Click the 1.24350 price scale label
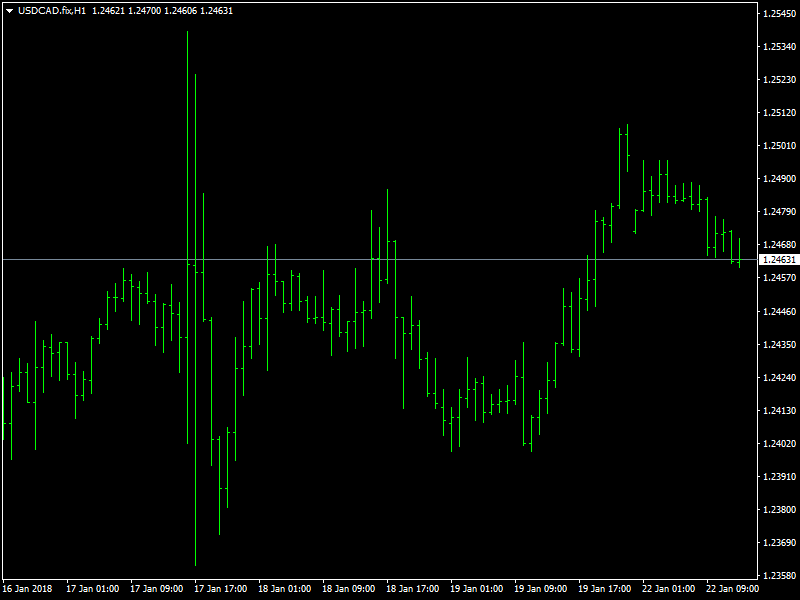This screenshot has height=600, width=800. point(779,344)
